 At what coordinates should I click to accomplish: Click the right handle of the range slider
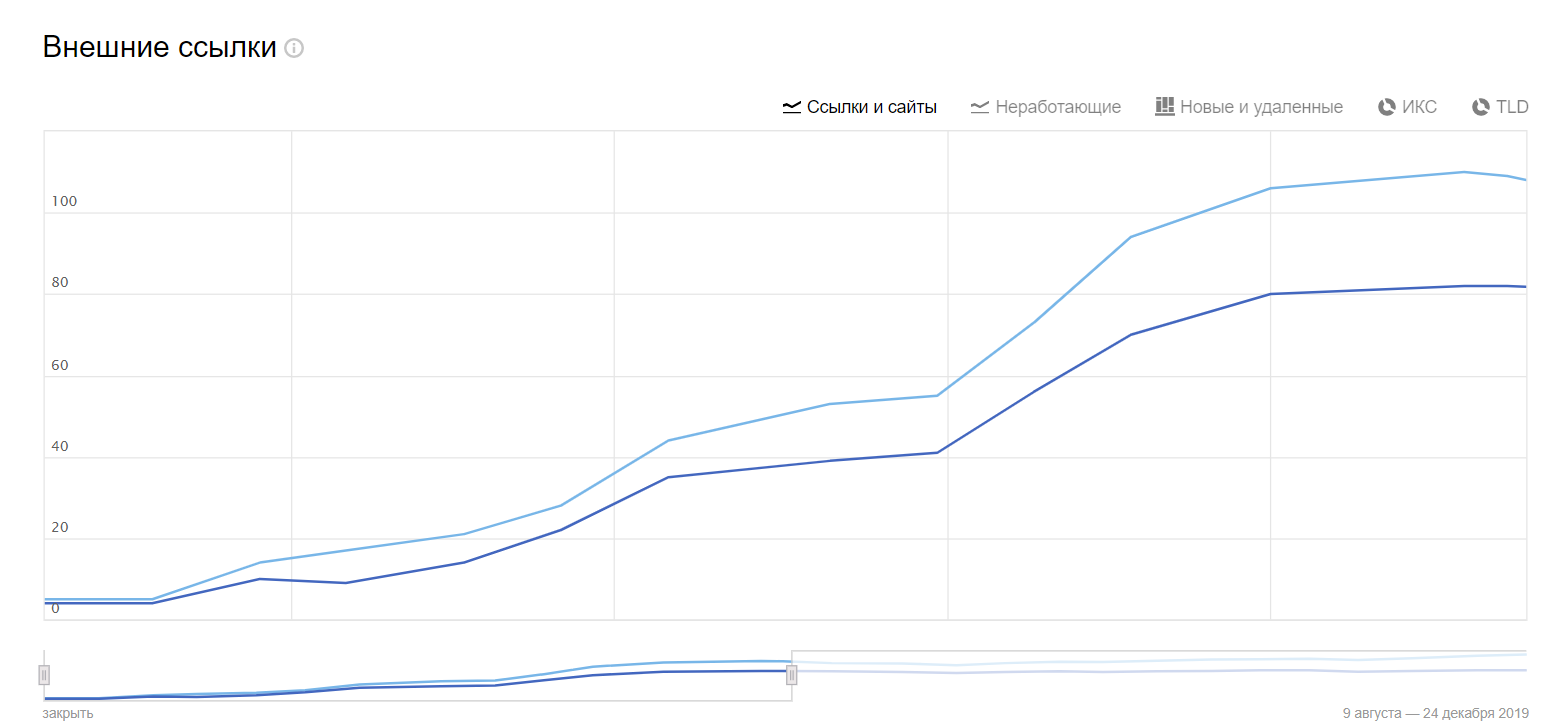click(x=792, y=675)
